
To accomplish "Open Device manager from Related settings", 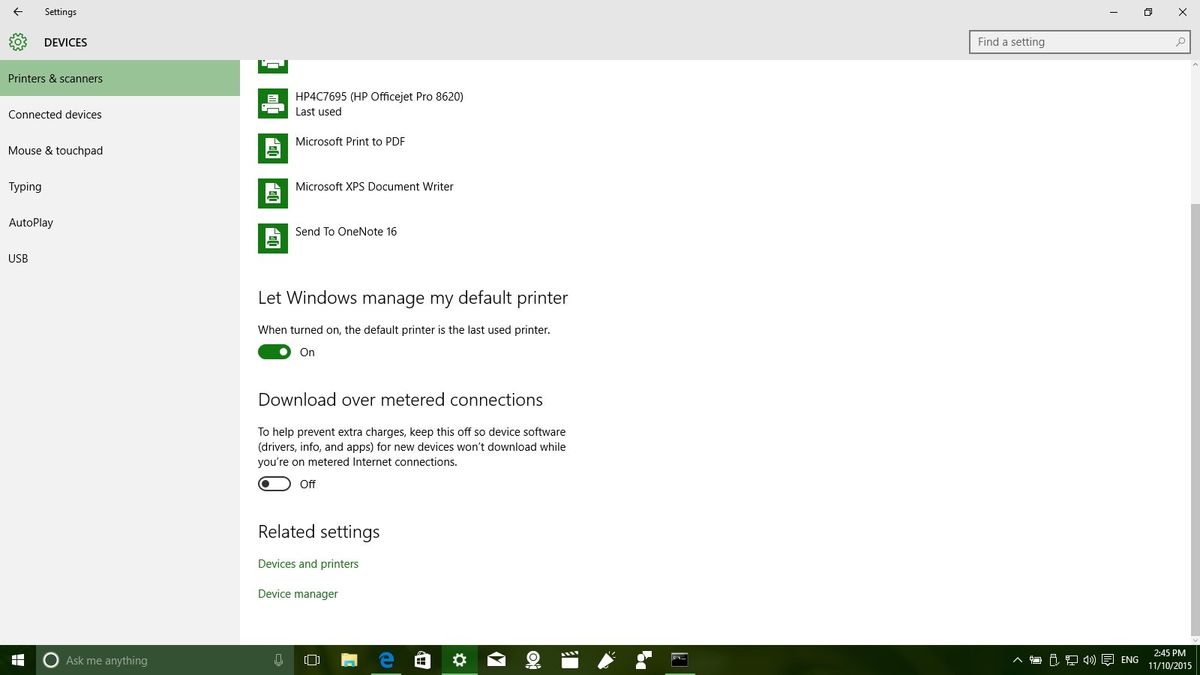I will coord(297,593).
